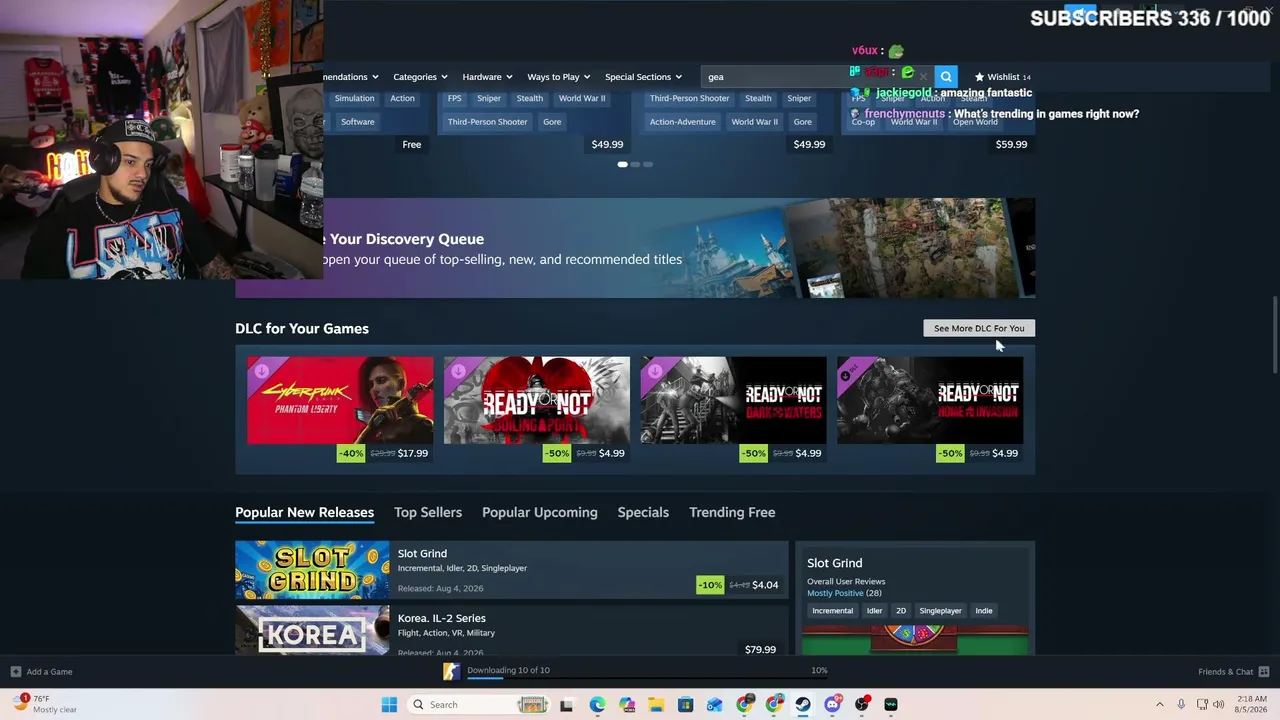Viewport: 1280px width, 720px height.
Task: Launch Microsoft Edge from the taskbar
Action: click(x=597, y=705)
